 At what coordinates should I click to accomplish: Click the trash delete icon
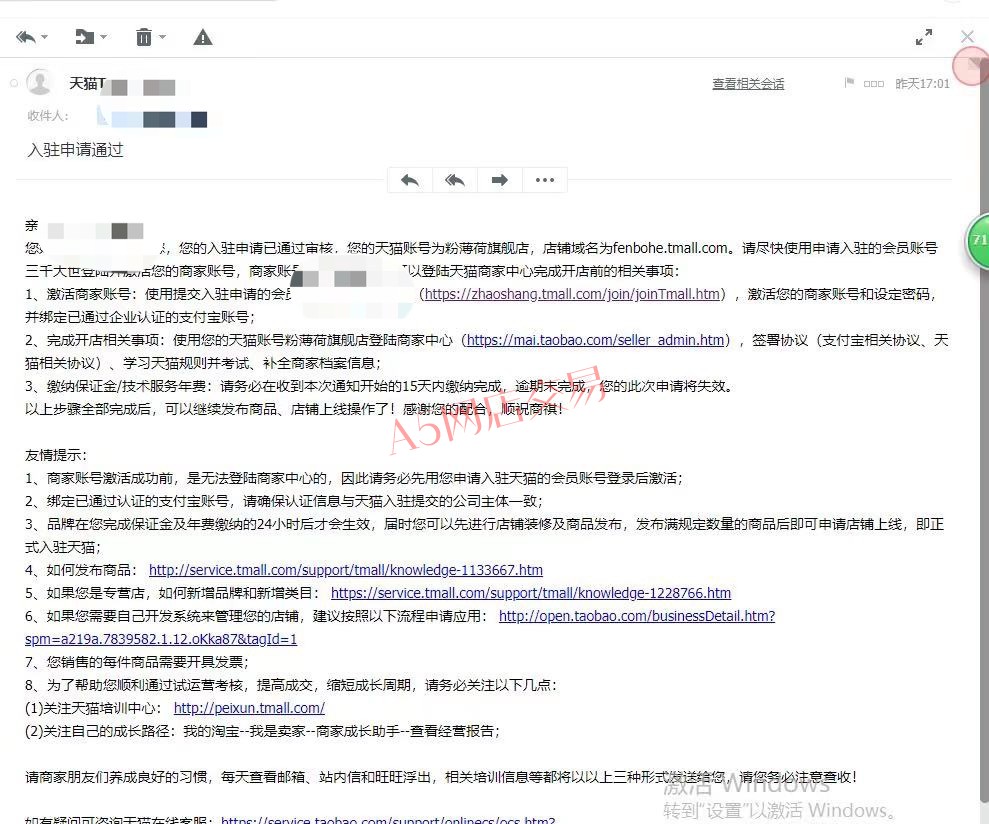click(x=144, y=37)
